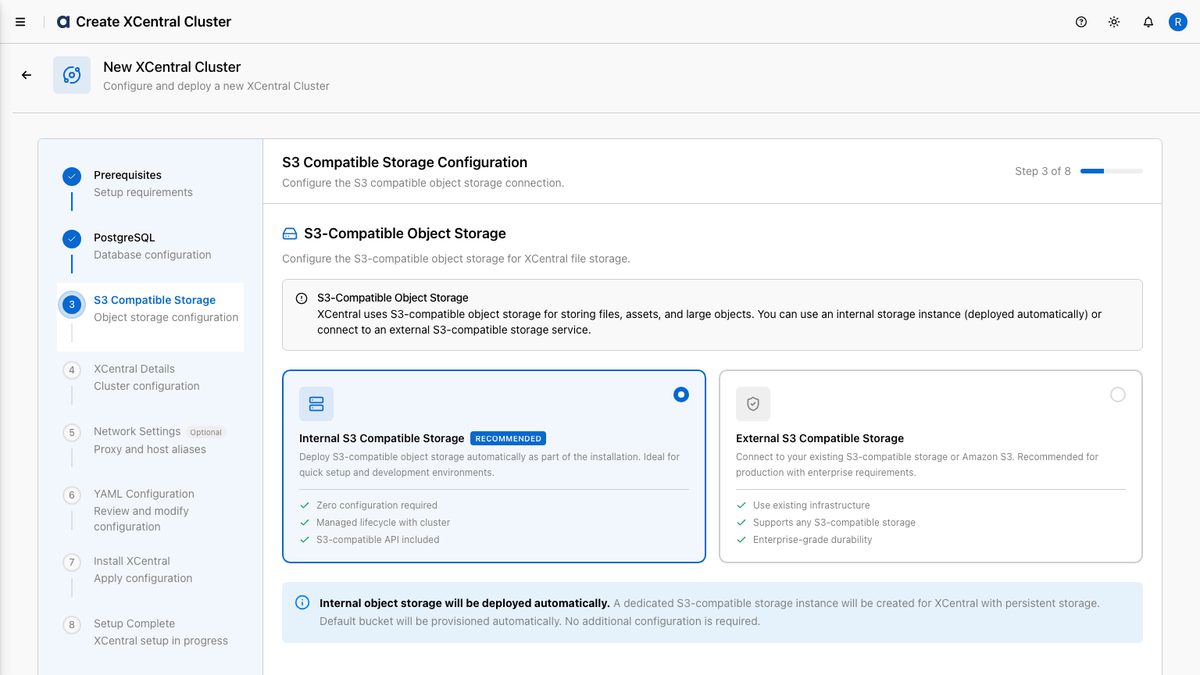Image resolution: width=1200 pixels, height=675 pixels.
Task: Click the step 6 circle indicator
Action: pos(72,495)
